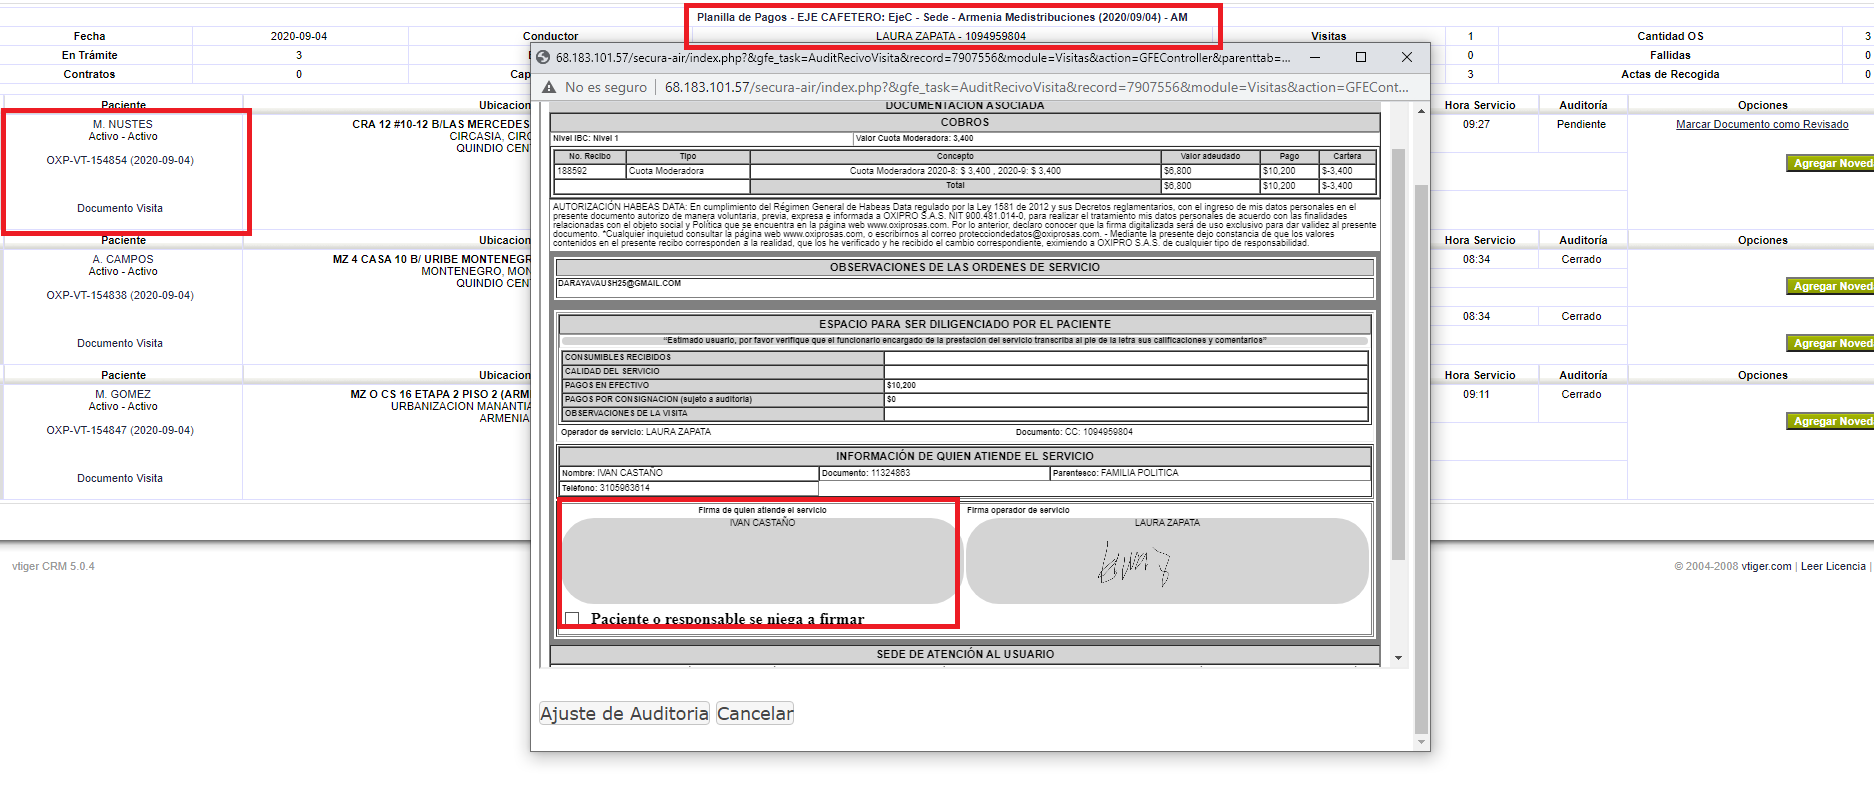Check 'Paciente o responsable se niega a firmar'
This screenshot has width=1874, height=786.
[572, 619]
